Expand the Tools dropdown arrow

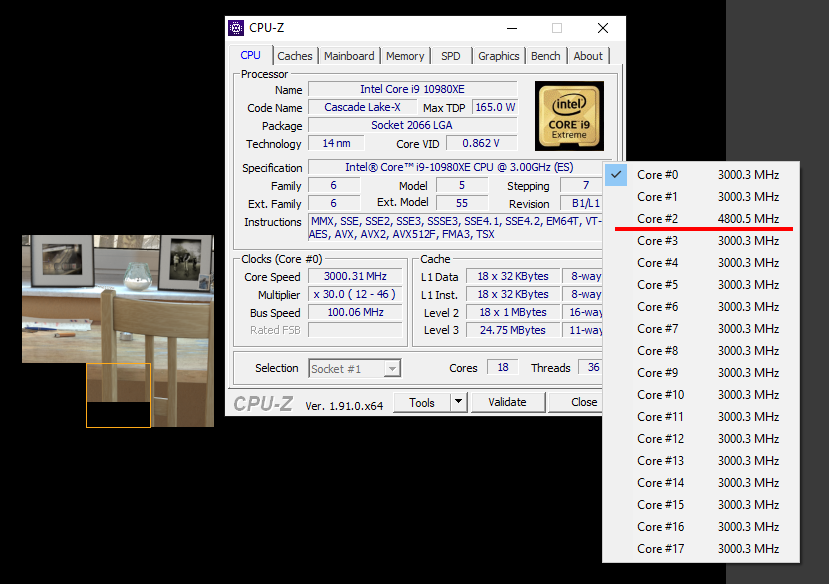[458, 403]
